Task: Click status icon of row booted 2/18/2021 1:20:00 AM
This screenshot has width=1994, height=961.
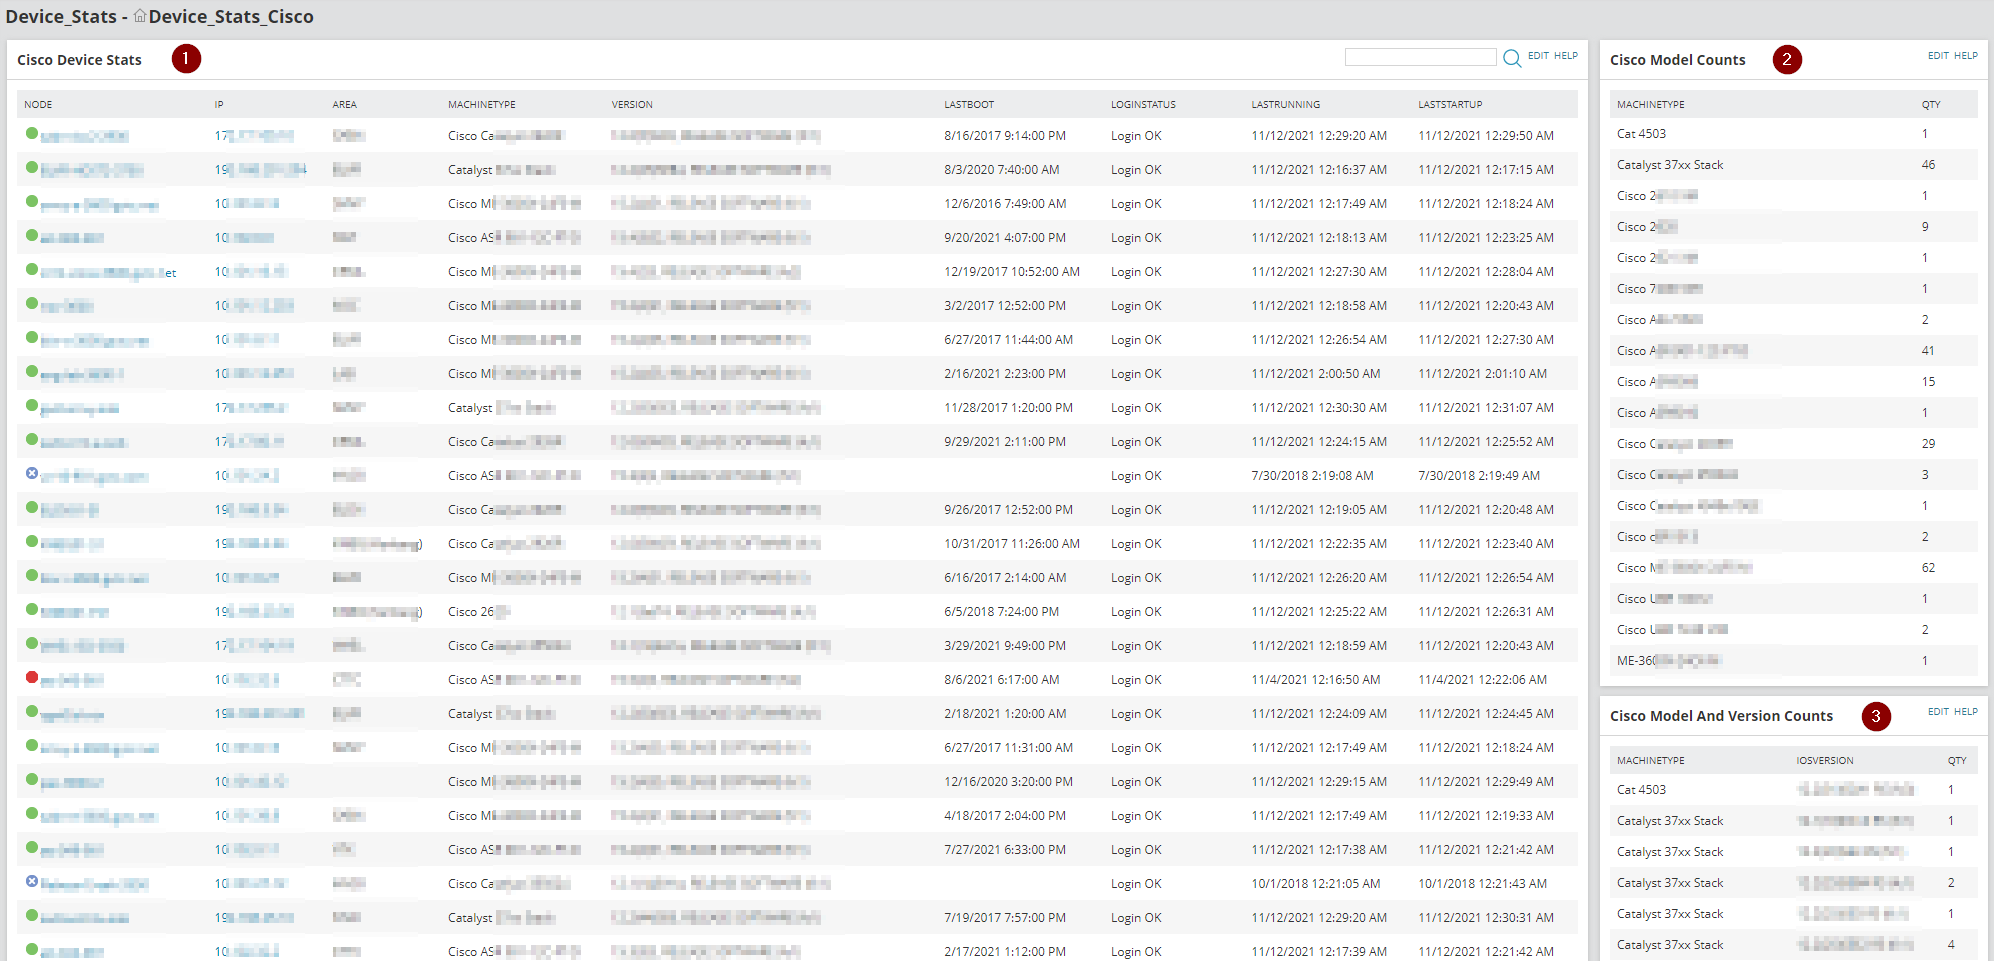Action: (32, 711)
